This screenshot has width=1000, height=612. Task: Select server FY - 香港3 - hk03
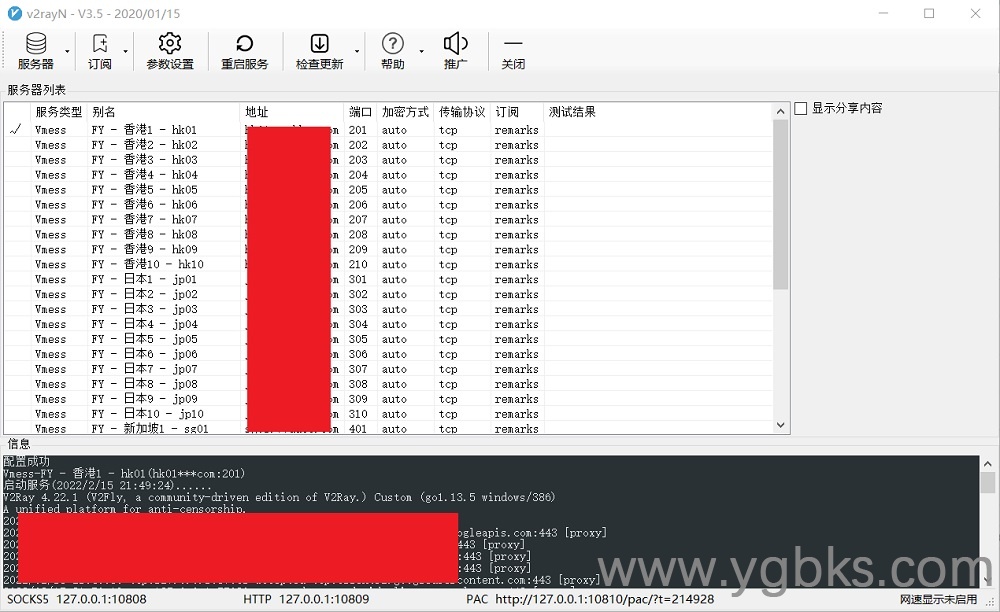pyautogui.click(x=388, y=159)
